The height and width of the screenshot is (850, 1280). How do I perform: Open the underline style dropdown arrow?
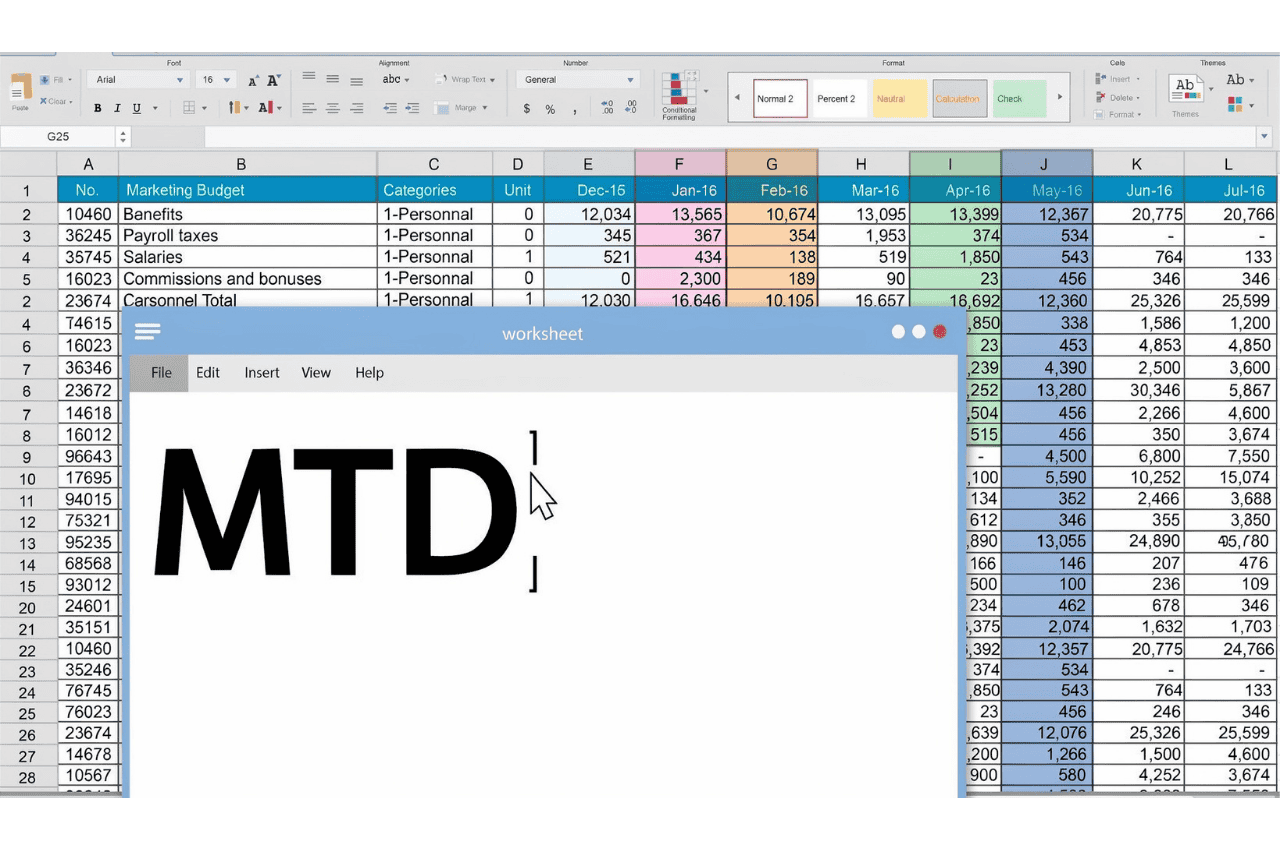(x=153, y=108)
